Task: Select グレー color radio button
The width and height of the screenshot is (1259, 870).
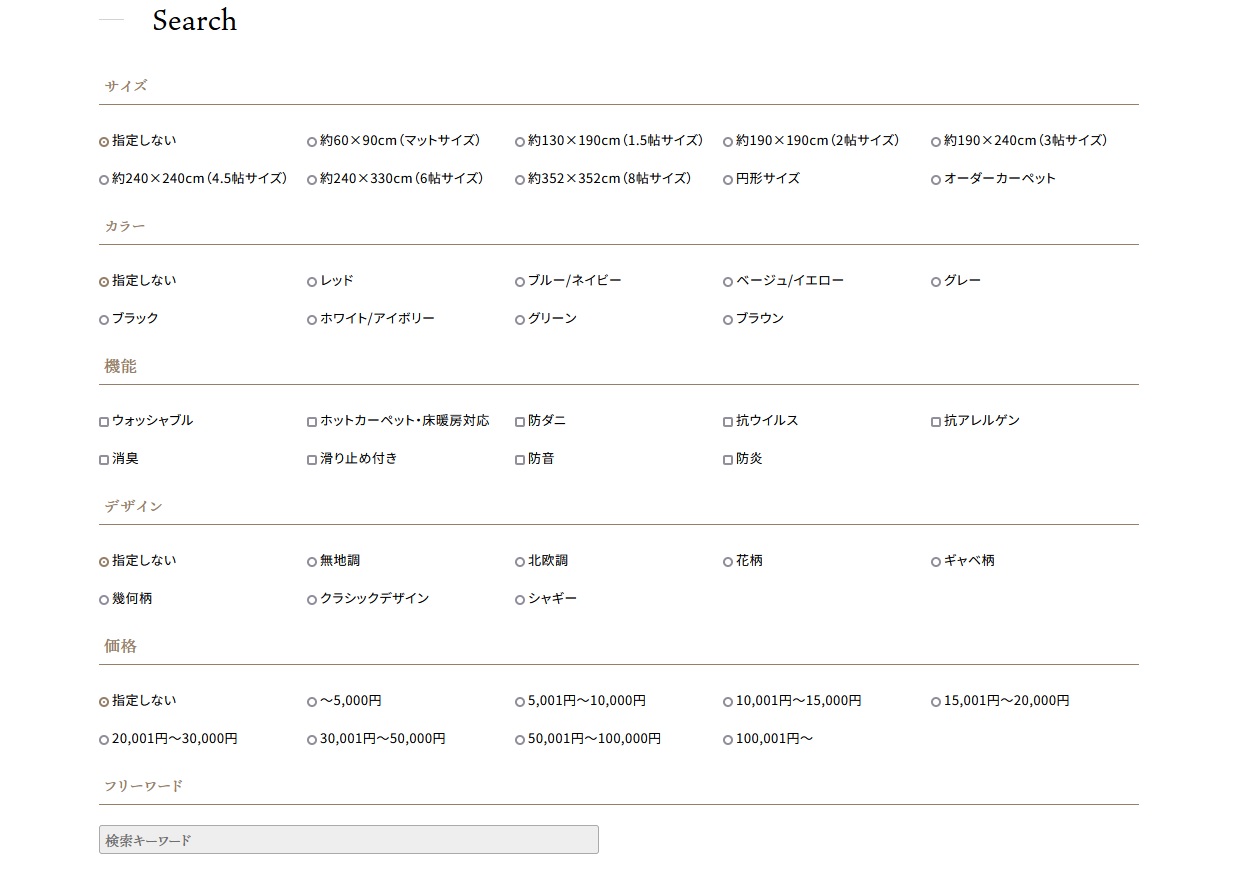Action: (936, 282)
